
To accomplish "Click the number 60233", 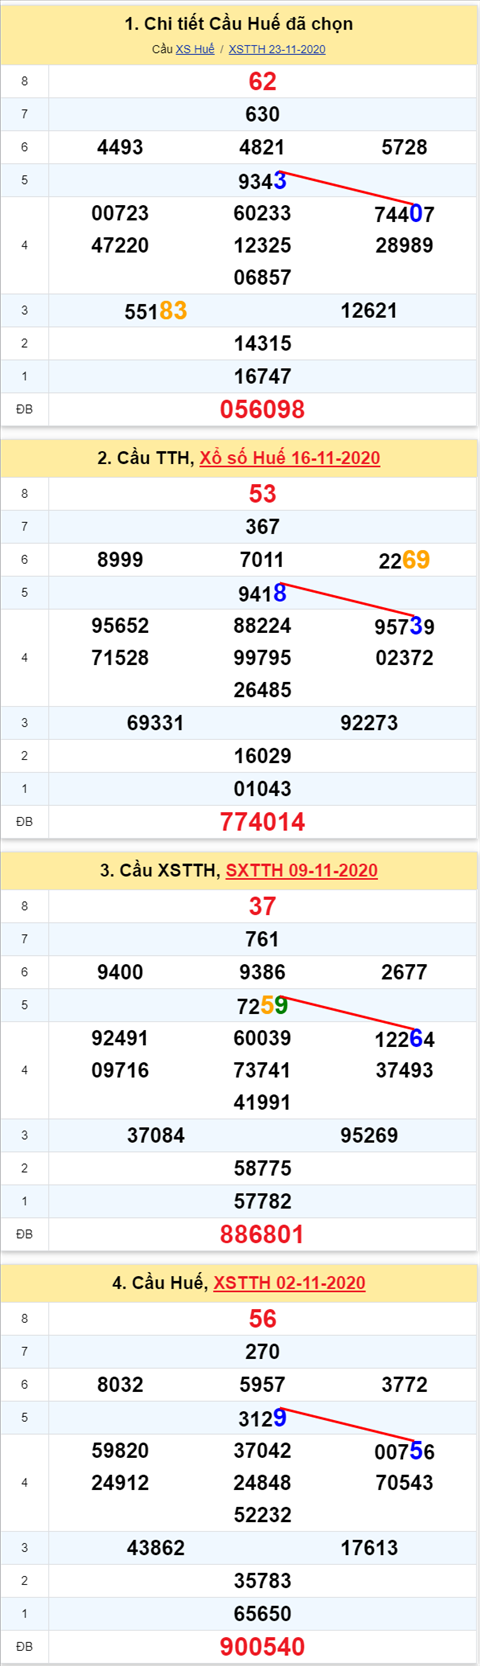I will pyautogui.click(x=262, y=213).
